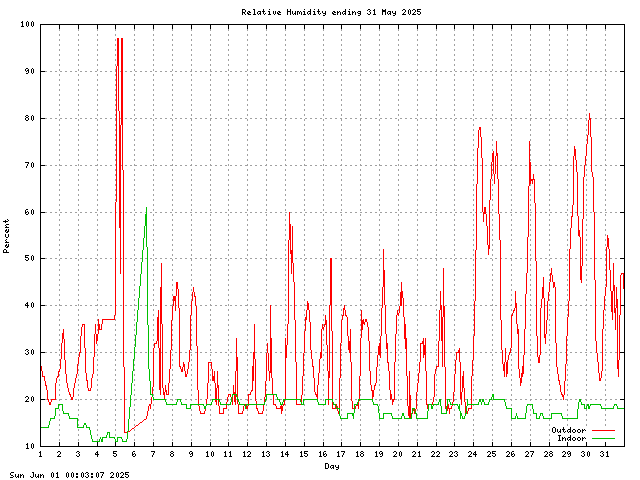Screen dimensions: 640x480
Task: Click day 19 on the x-axis
Action: (x=379, y=454)
